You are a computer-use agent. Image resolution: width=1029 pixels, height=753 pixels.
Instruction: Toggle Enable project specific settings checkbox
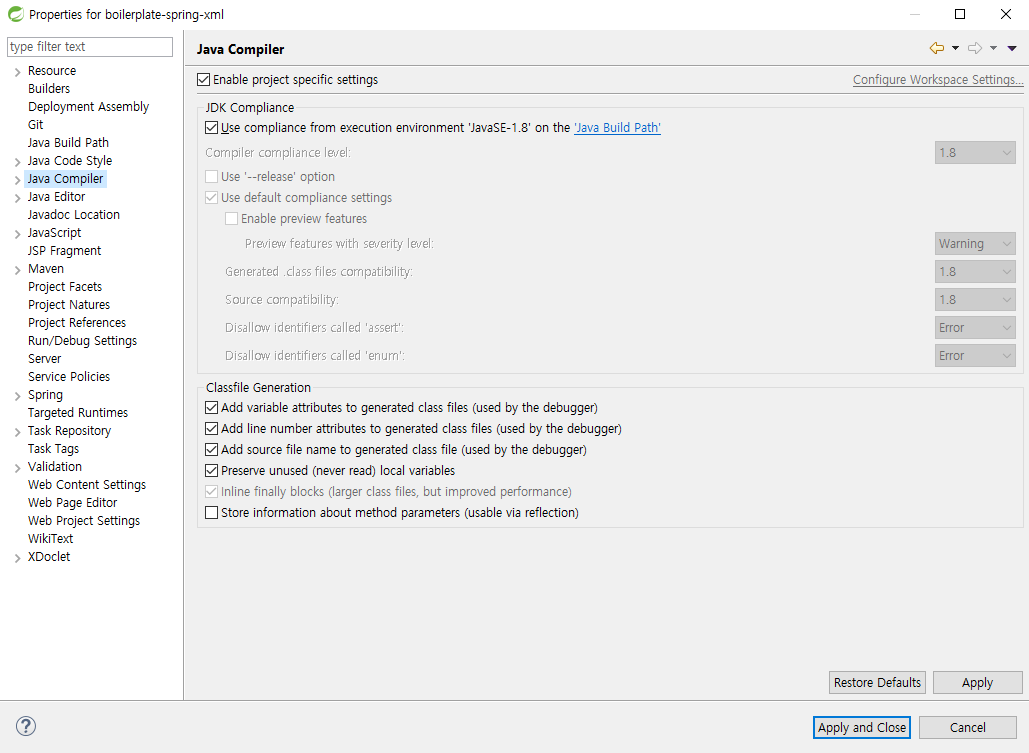coord(203,79)
